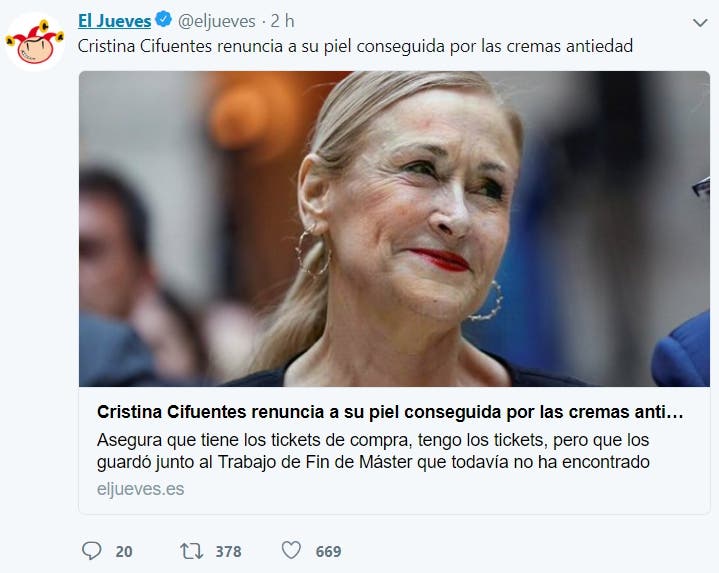Open the El Jueves profile name link
The width and height of the screenshot is (719, 573).
(x=114, y=21)
